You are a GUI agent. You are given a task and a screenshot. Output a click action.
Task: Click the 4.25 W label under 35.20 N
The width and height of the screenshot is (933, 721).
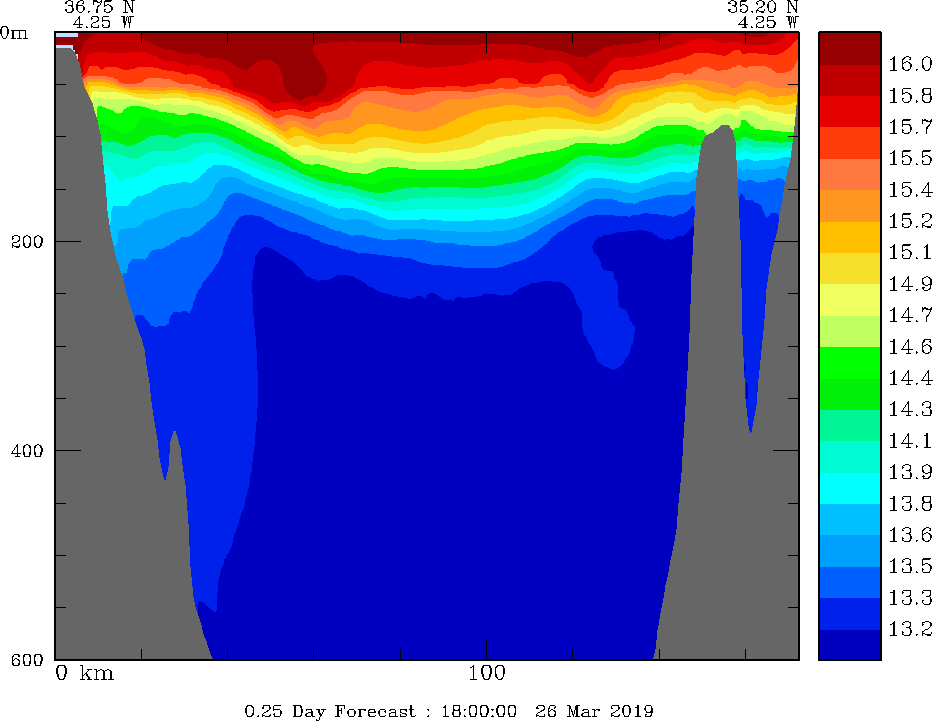click(x=768, y=23)
